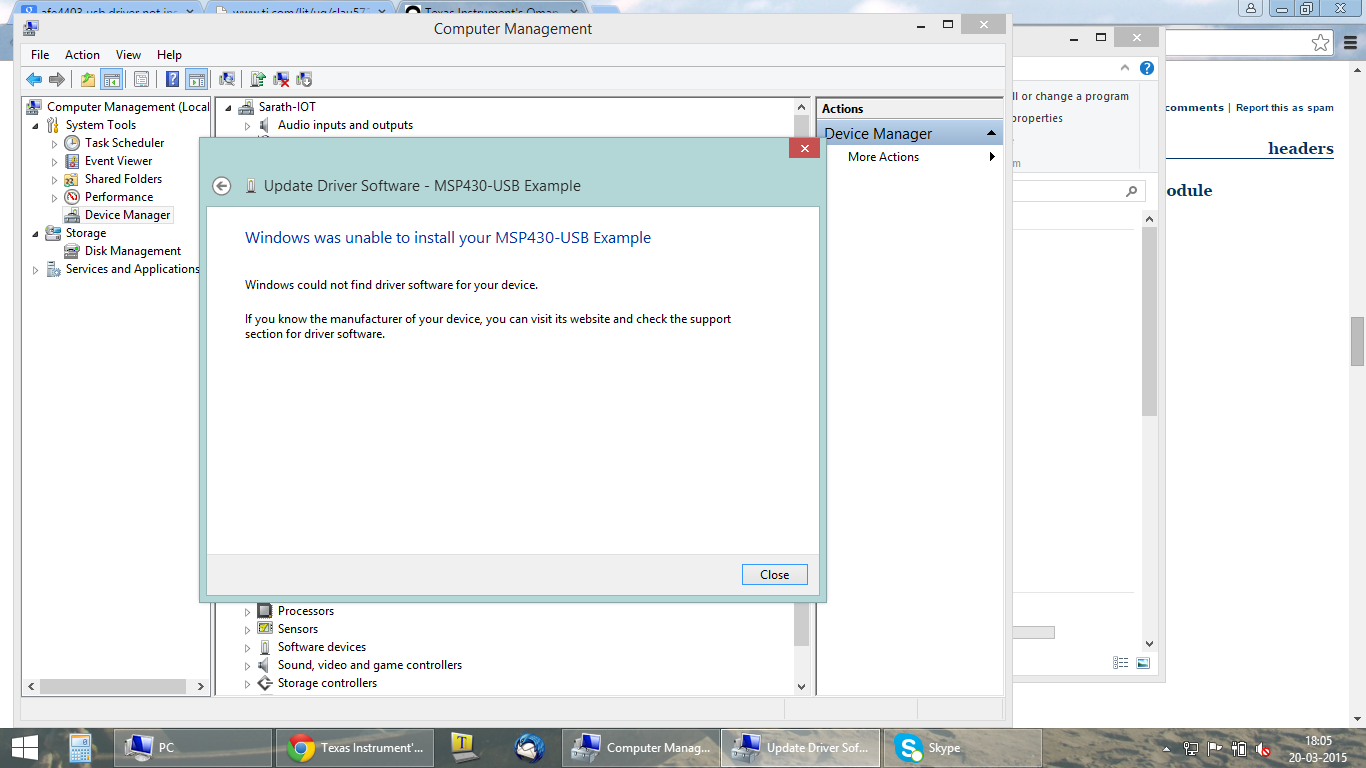Image resolution: width=1366 pixels, height=768 pixels.
Task: Click list view icon at bottom of browser panel
Action: pyautogui.click(x=1120, y=663)
